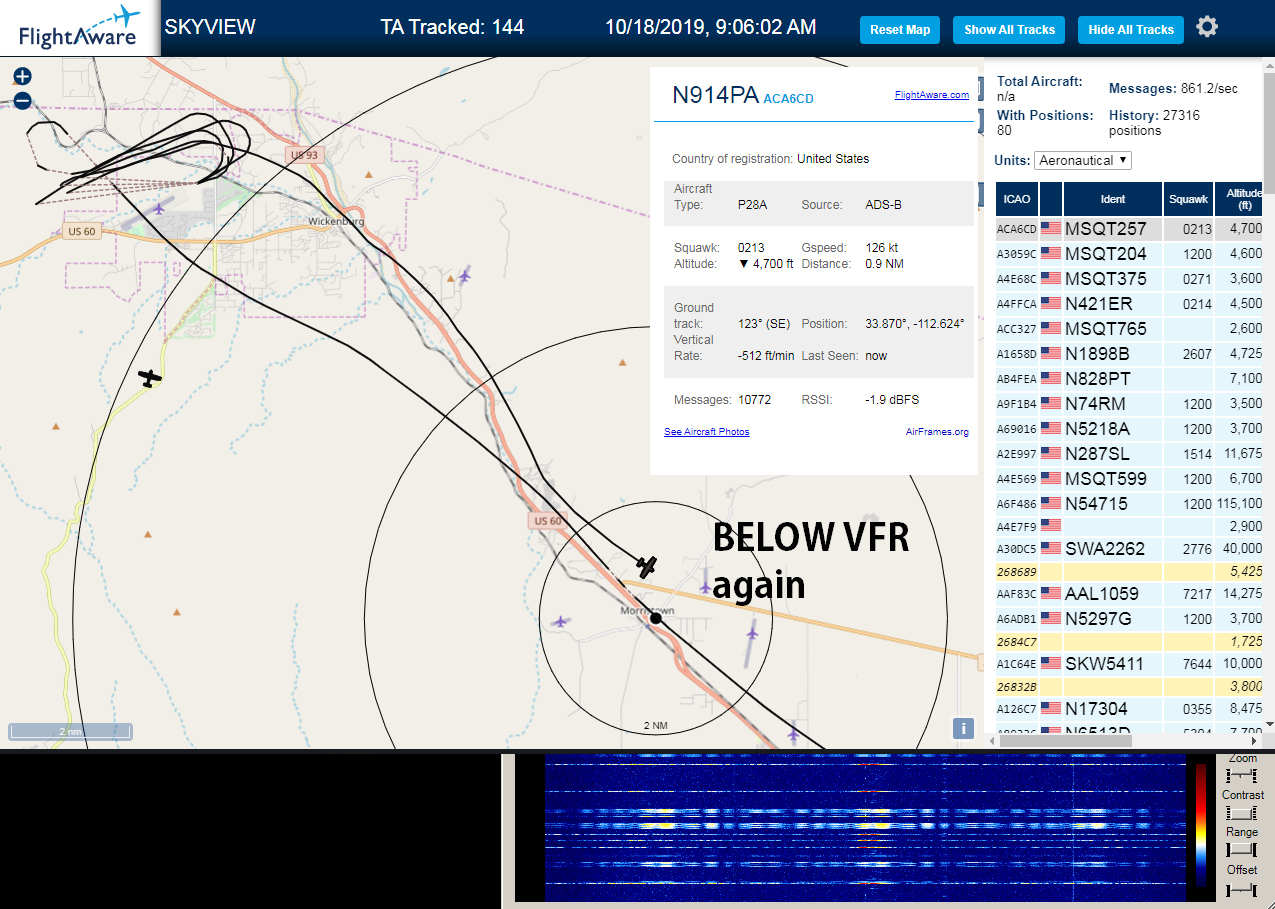1275x909 pixels.
Task: Select the N17304 aircraft row
Action: (x=1130, y=709)
